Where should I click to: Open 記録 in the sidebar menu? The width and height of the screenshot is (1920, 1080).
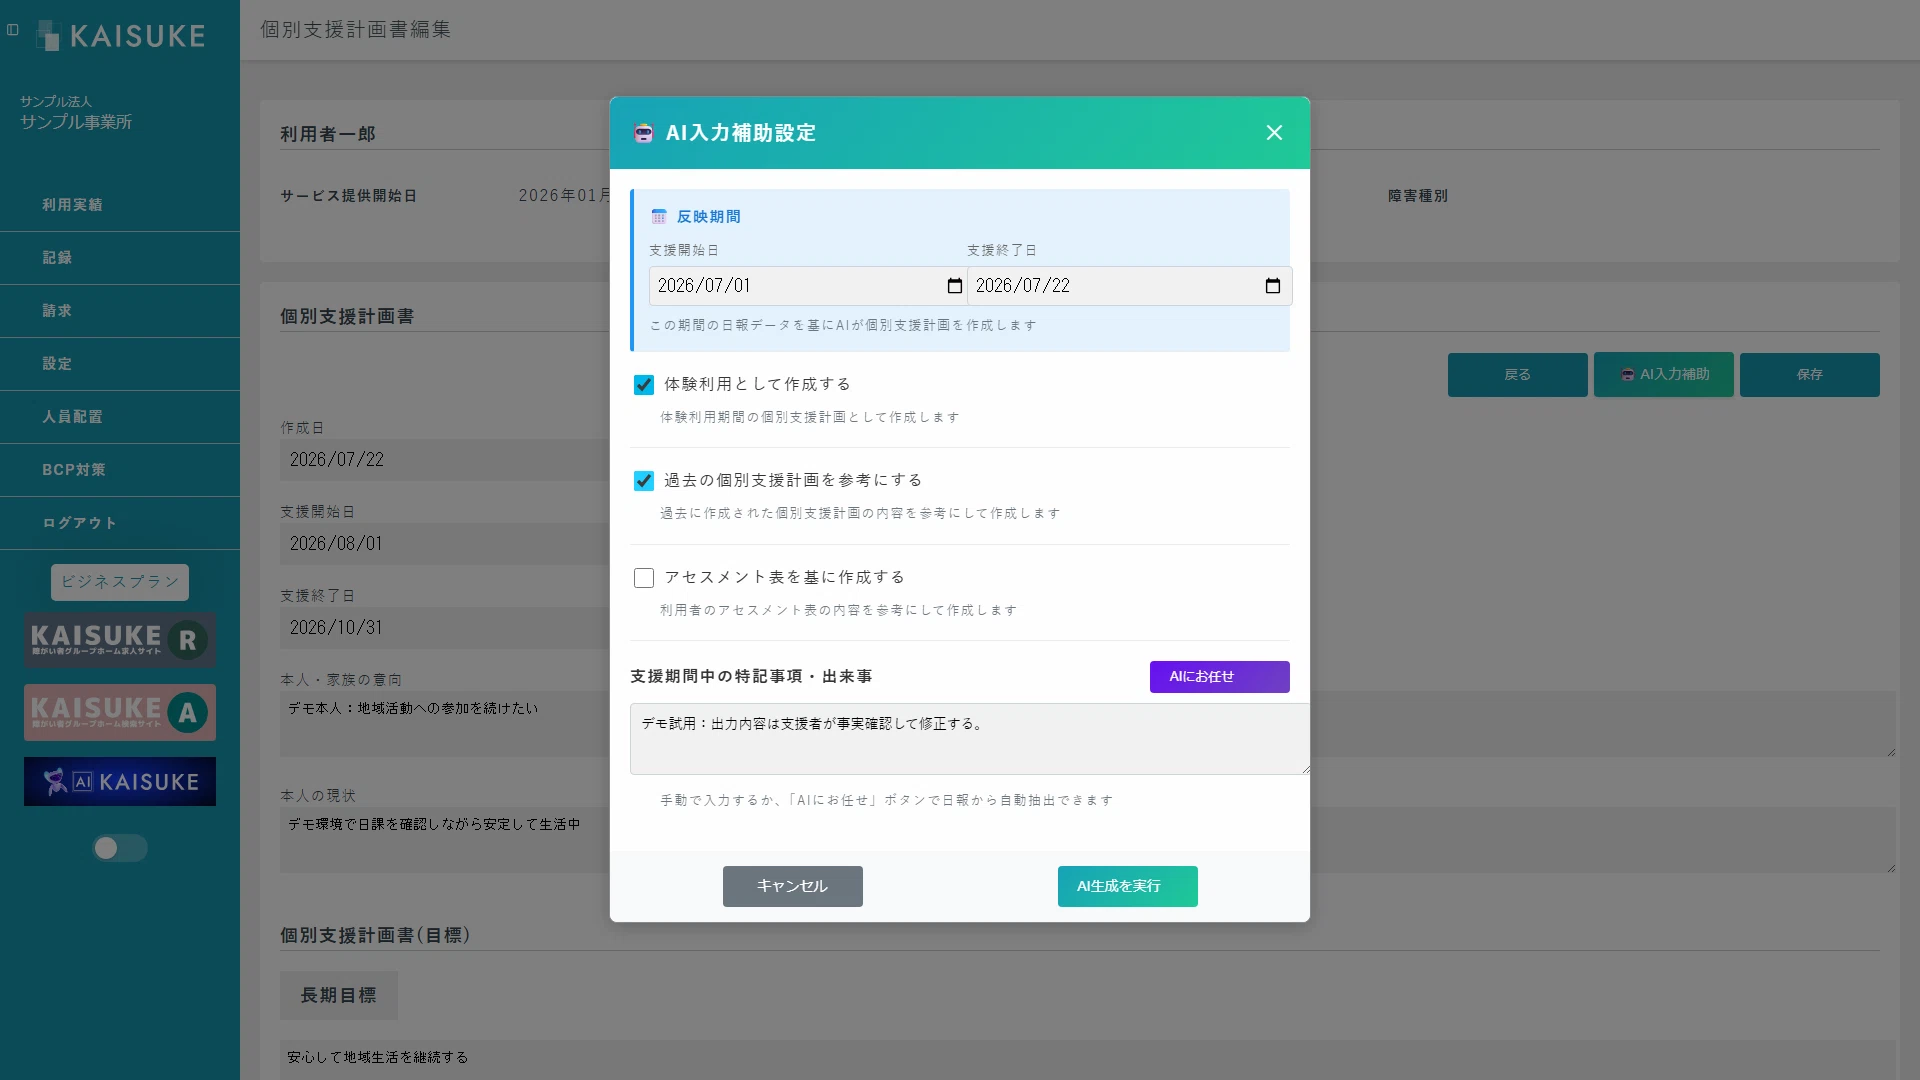[120, 258]
